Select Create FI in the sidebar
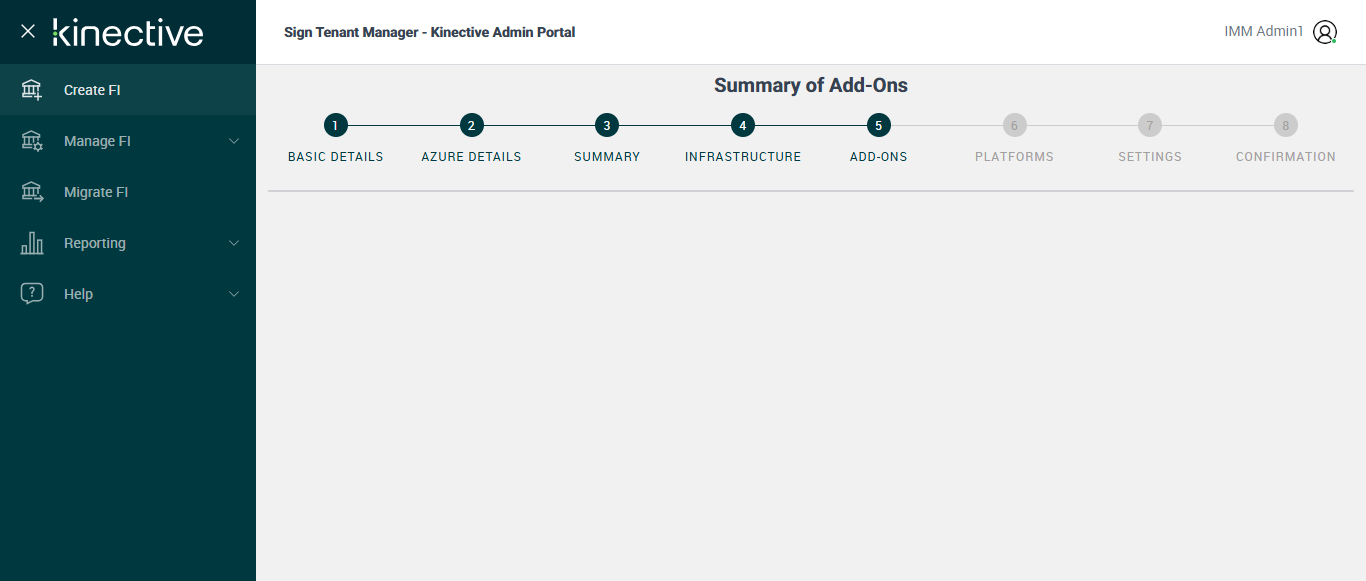The width and height of the screenshot is (1366, 581). point(92,90)
